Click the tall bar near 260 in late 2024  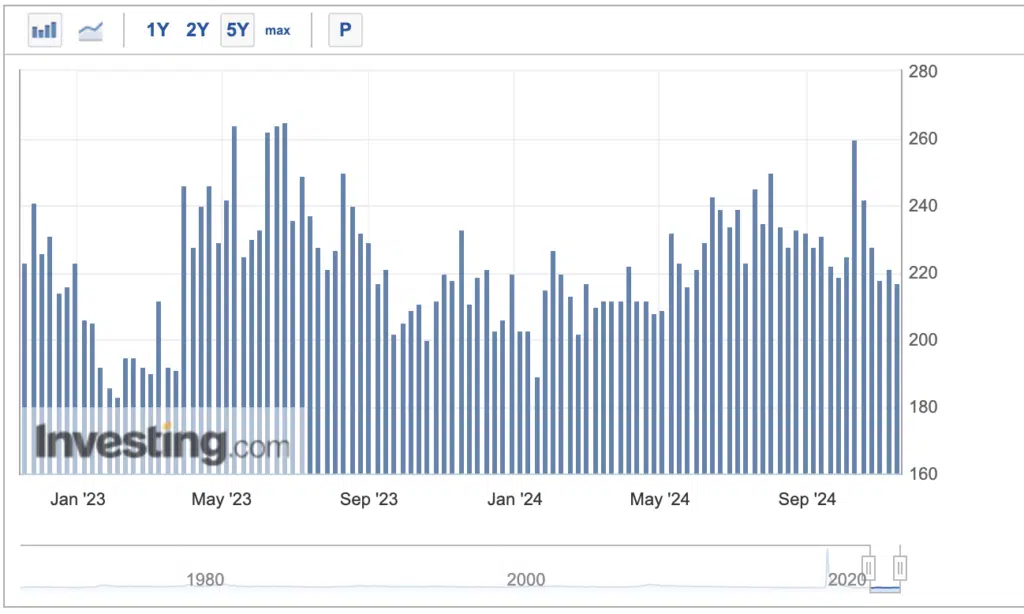(x=855, y=310)
